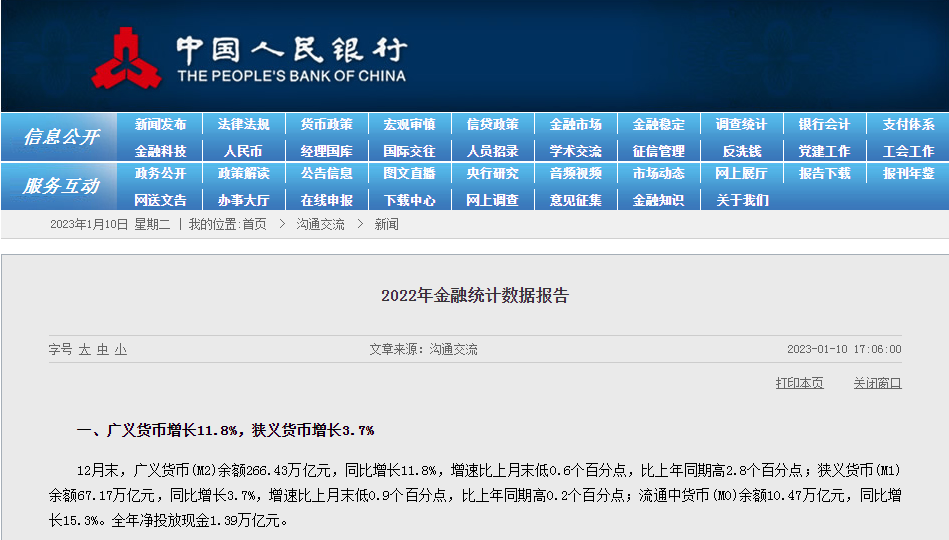Click THE PEOPLE'S BANK OF CHINA text

point(291,76)
